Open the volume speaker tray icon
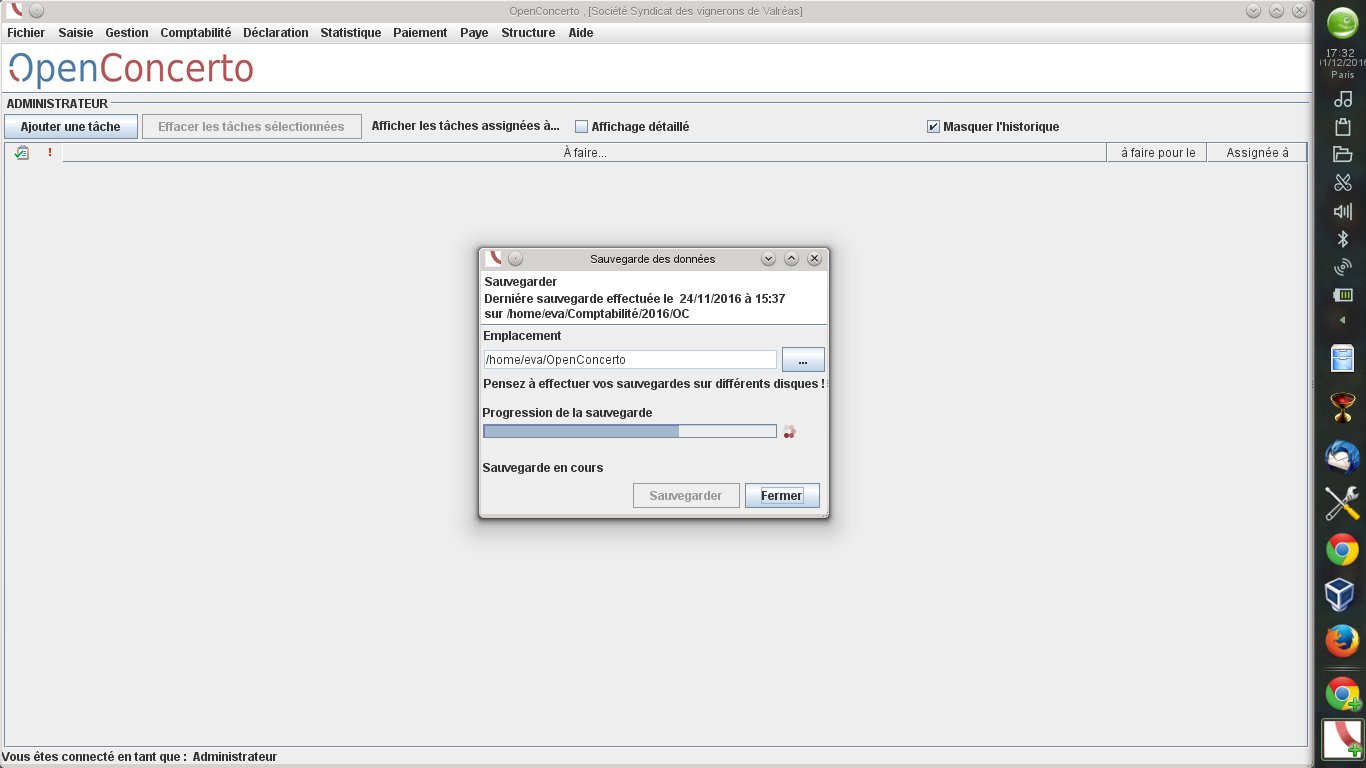 click(1343, 211)
